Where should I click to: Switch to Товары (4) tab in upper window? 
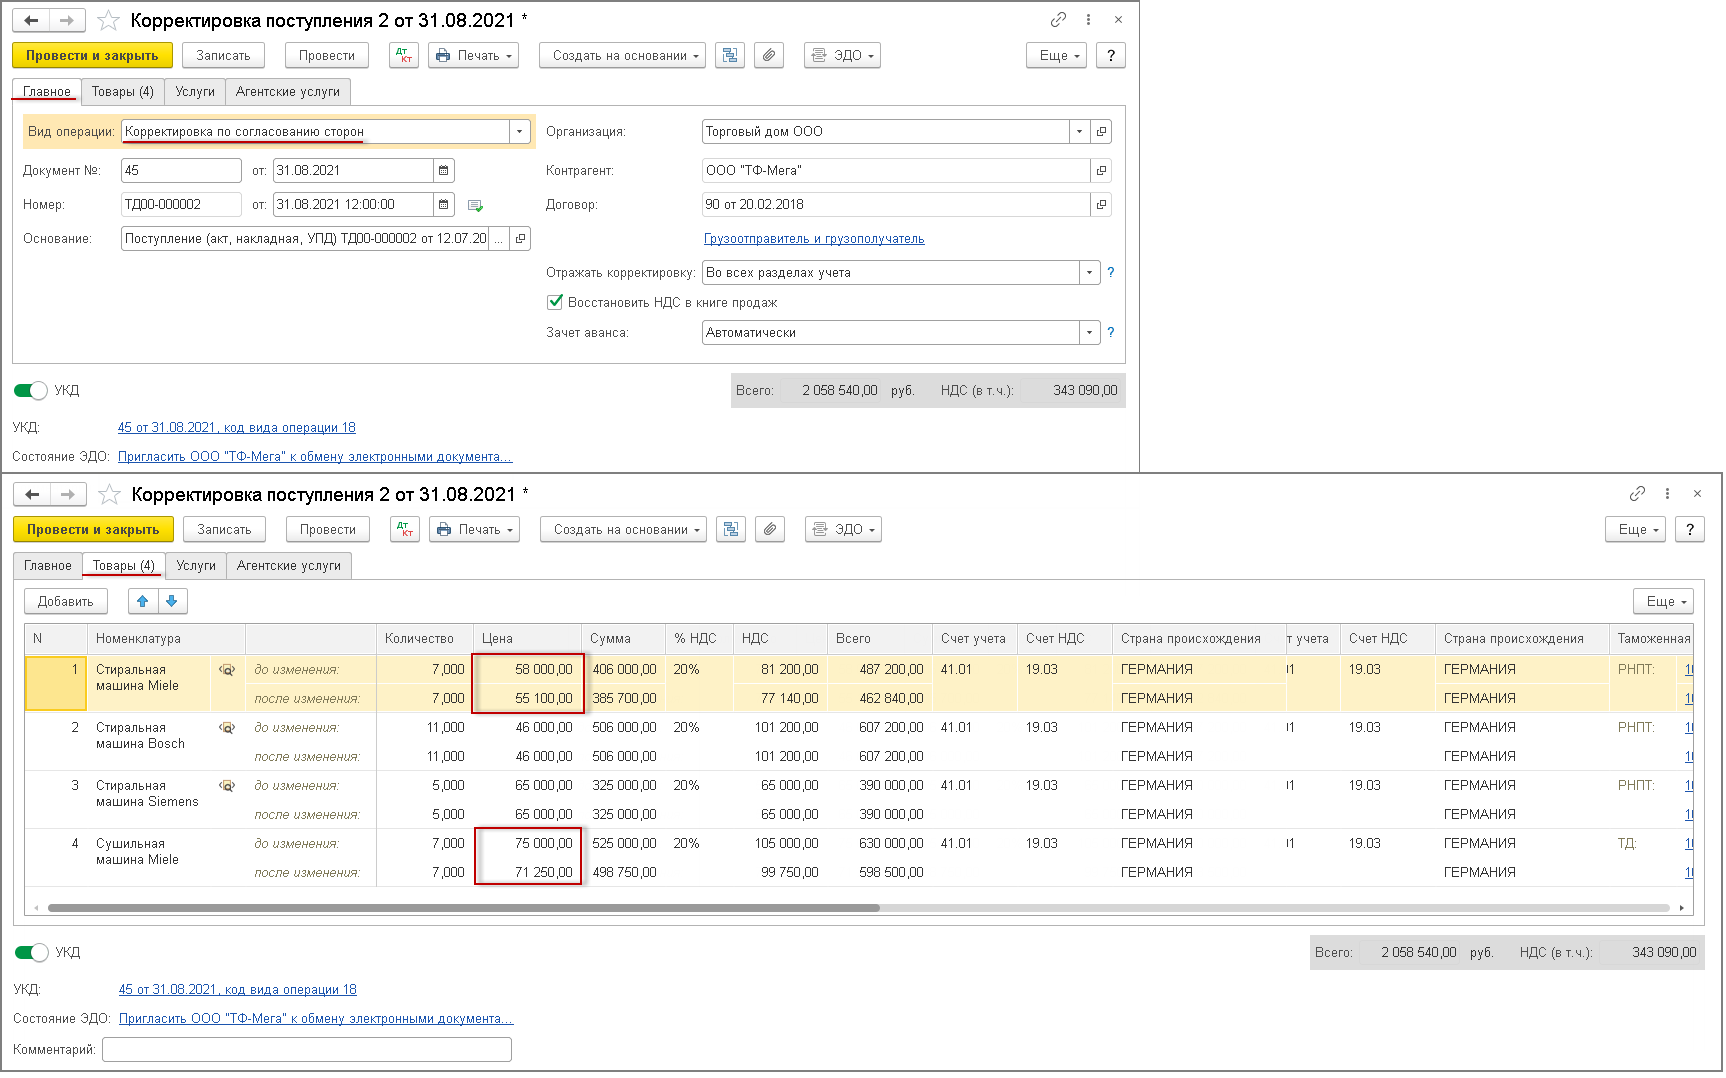(123, 91)
